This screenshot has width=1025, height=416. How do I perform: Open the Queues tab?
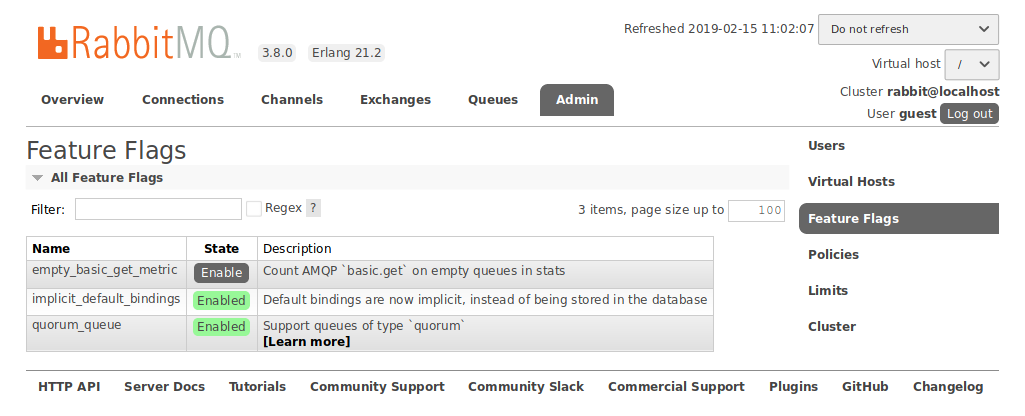(493, 100)
